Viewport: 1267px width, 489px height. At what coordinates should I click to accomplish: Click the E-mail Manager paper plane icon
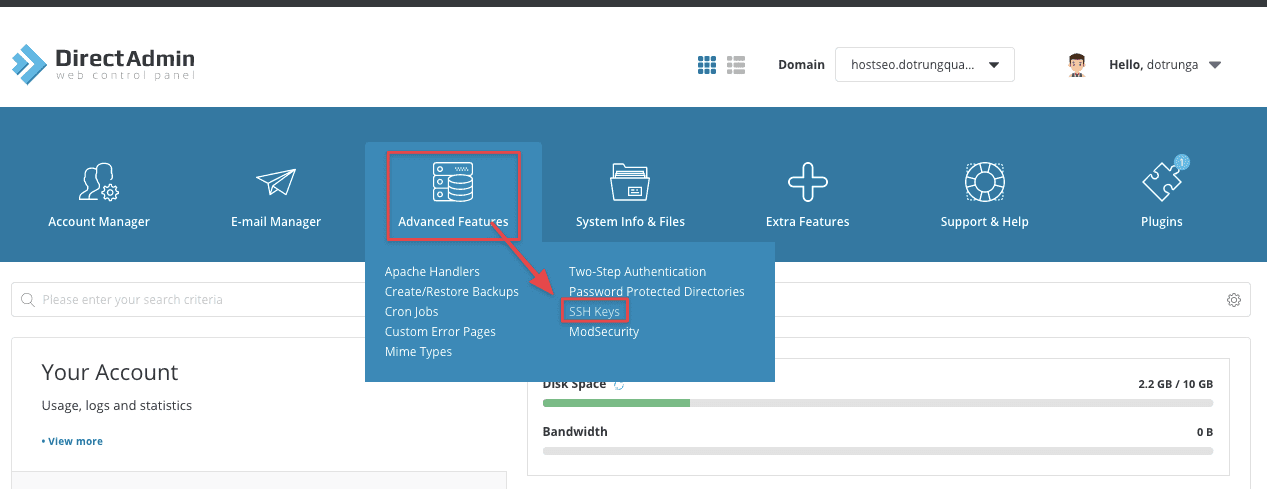[x=275, y=182]
